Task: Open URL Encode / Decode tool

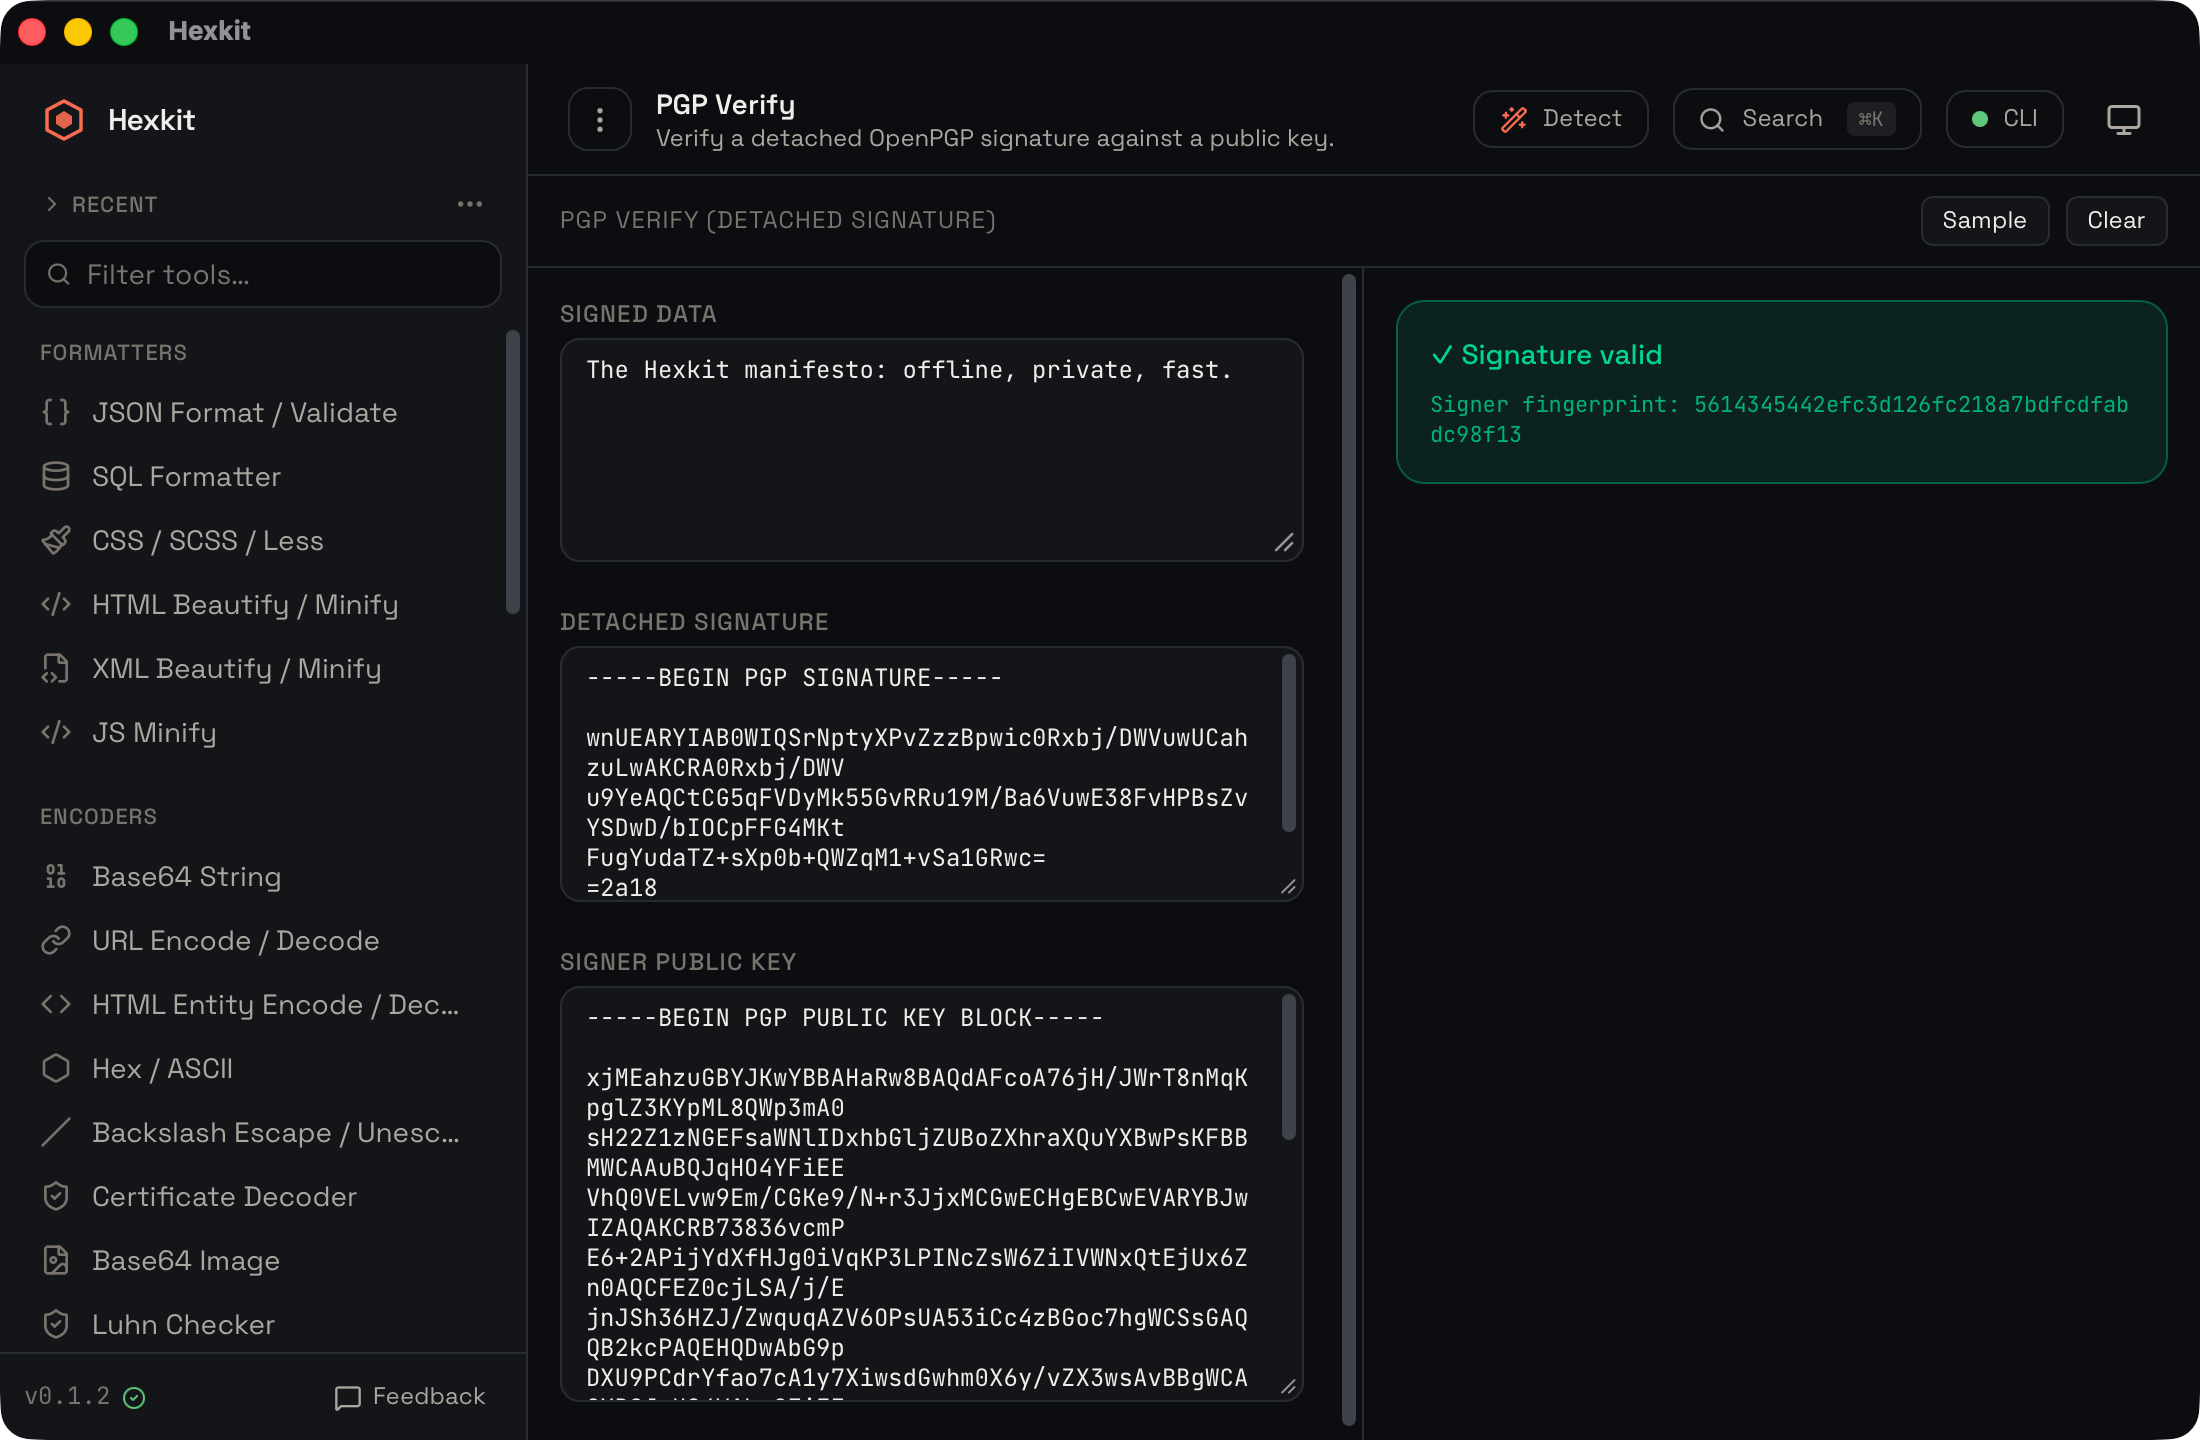Action: pos(262,940)
